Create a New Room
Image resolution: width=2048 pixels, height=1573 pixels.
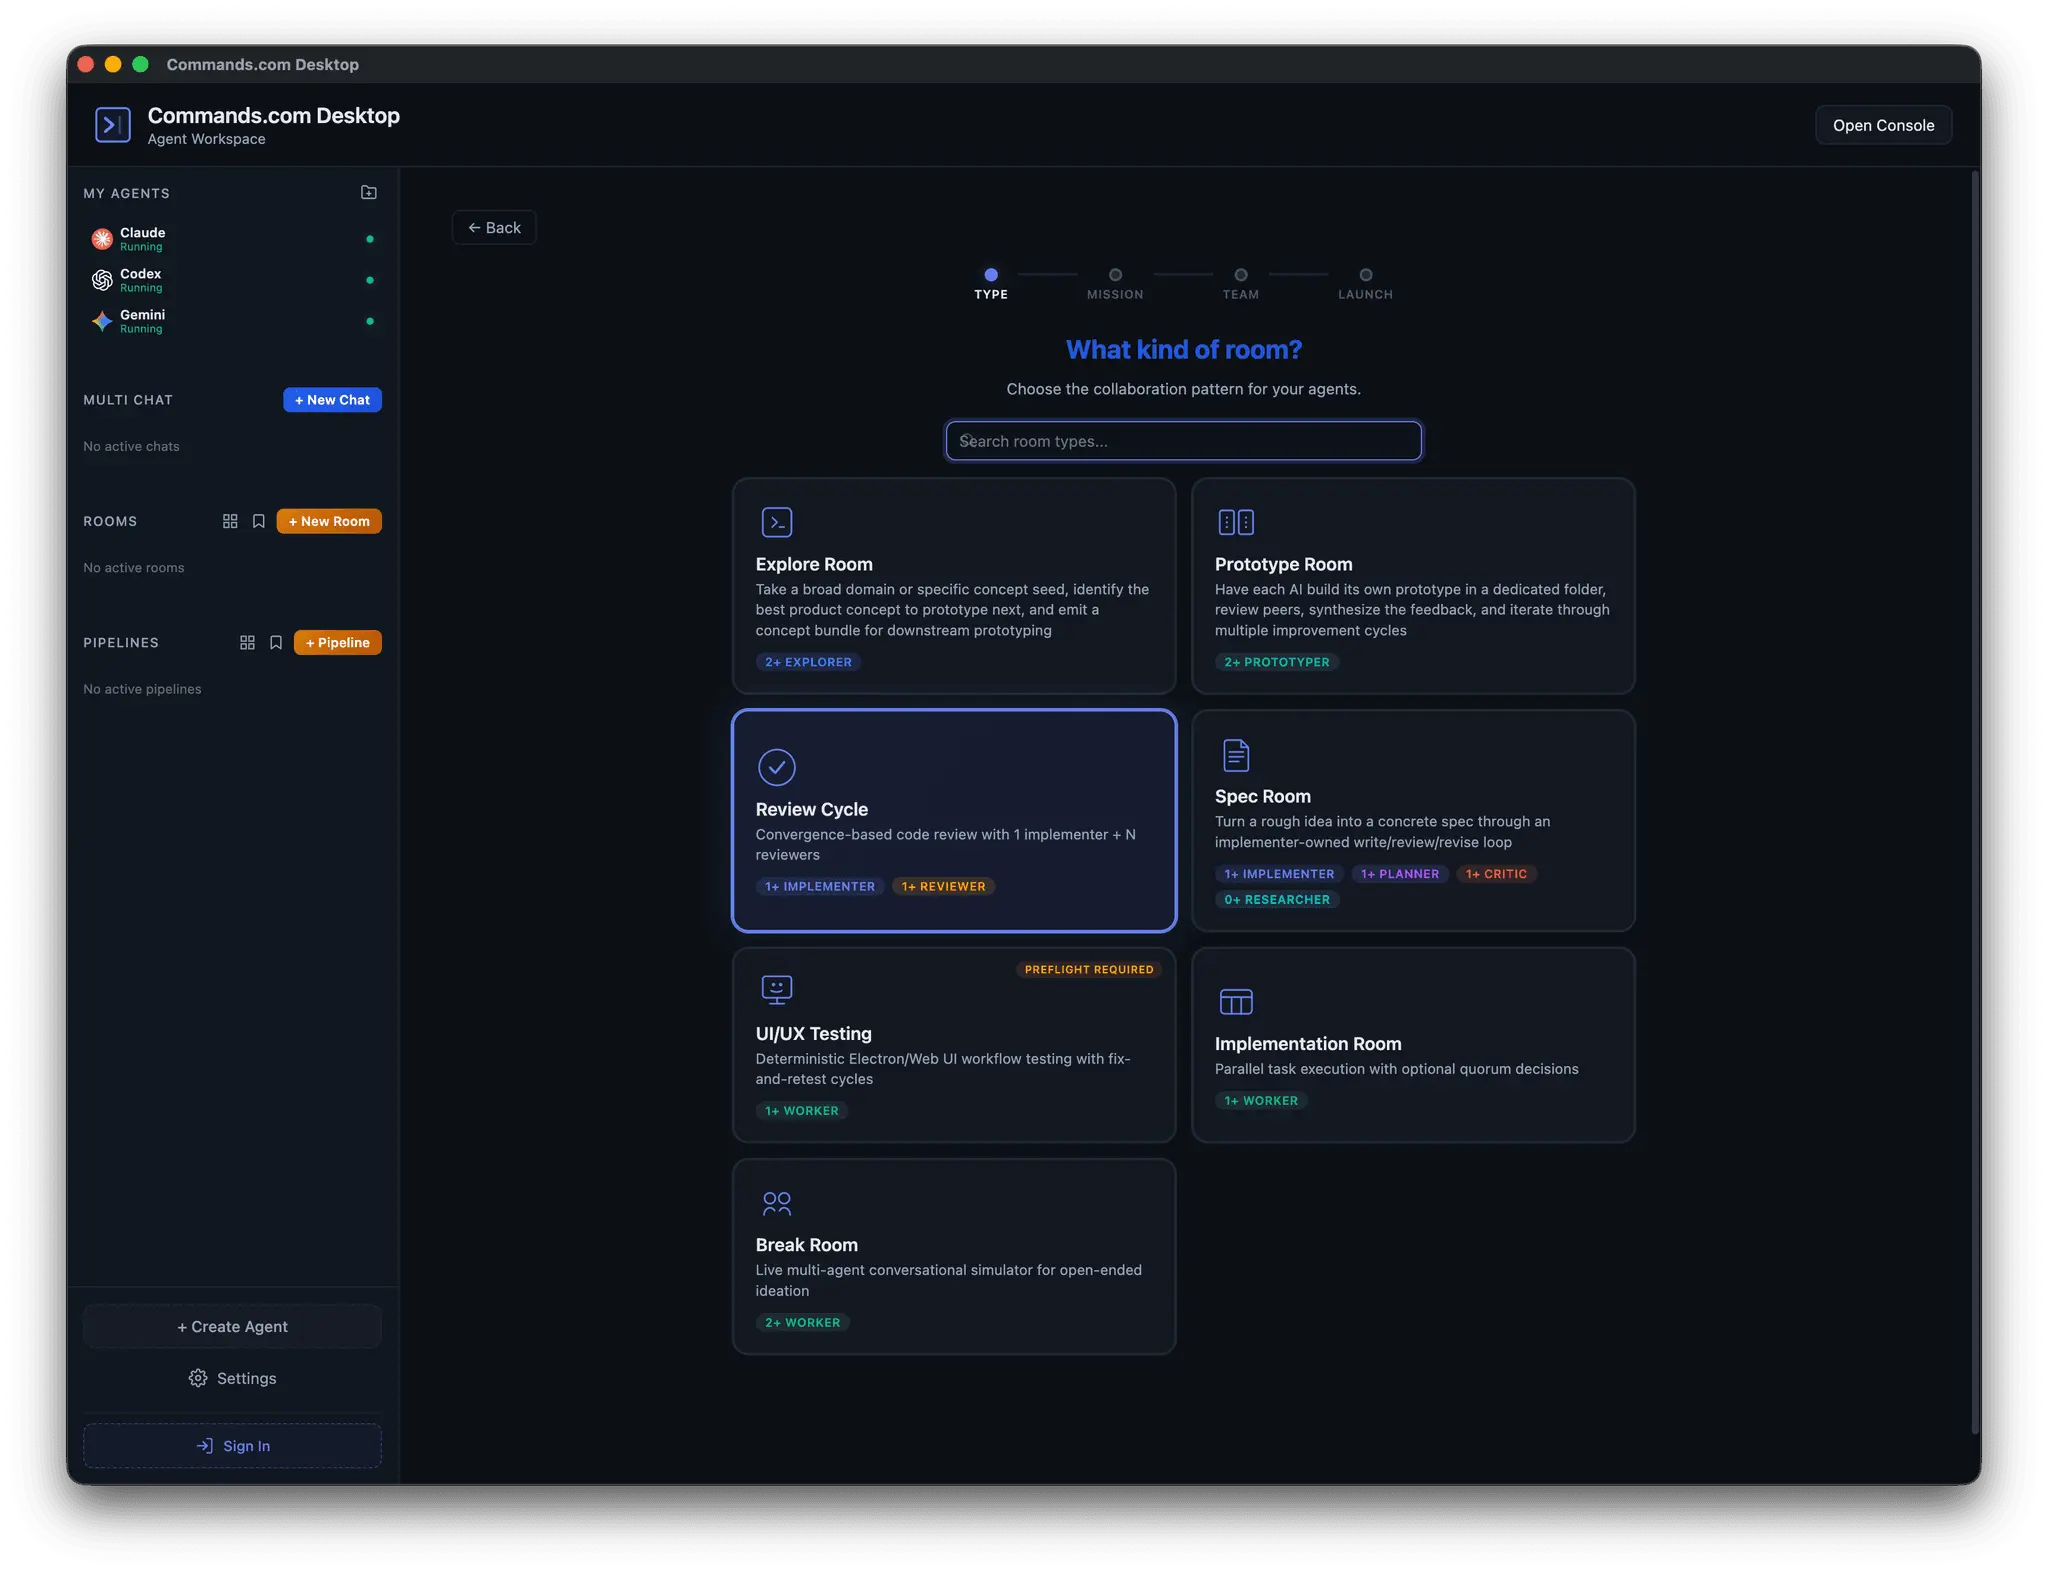tap(329, 521)
